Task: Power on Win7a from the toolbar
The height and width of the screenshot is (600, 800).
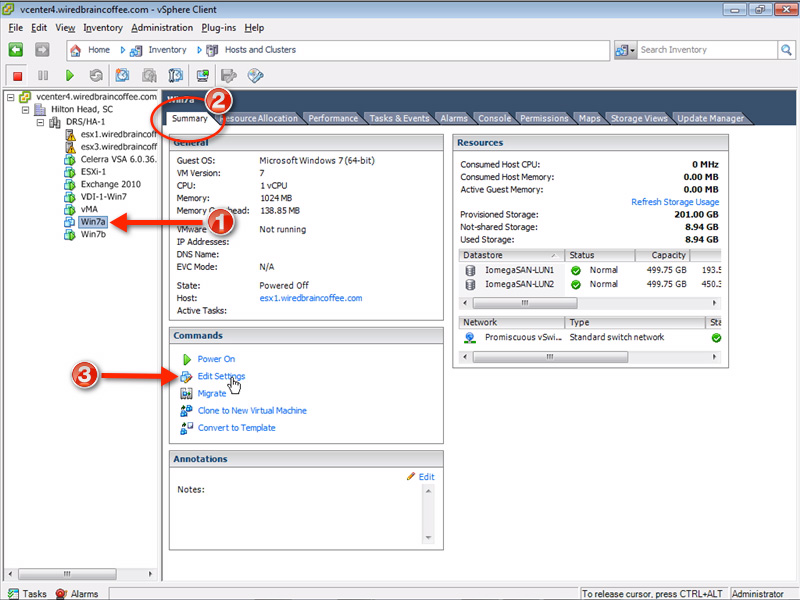Action: point(68,75)
